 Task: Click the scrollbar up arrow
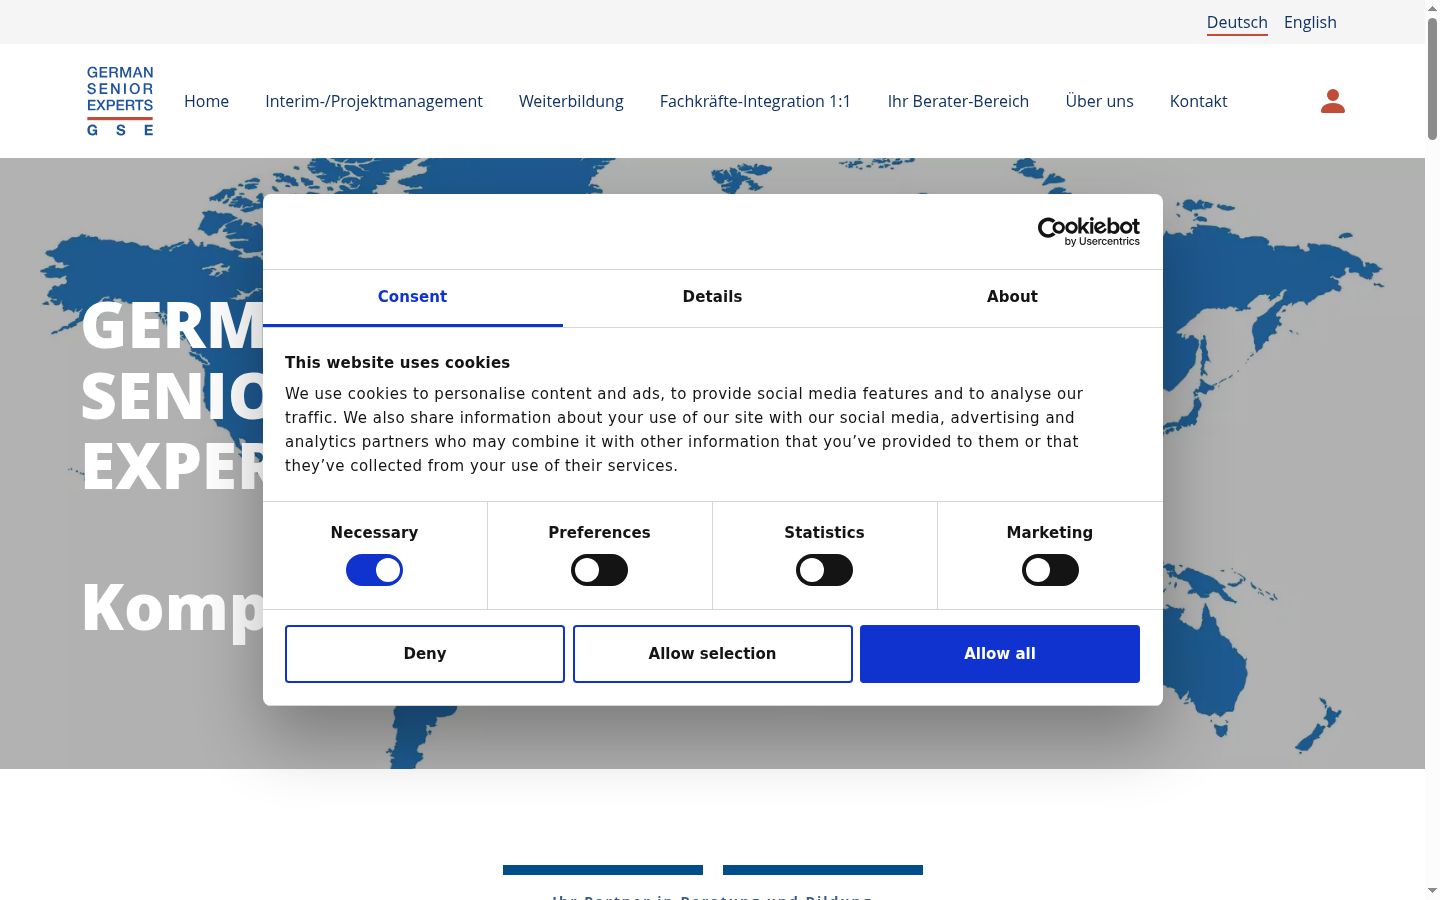point(1432,8)
